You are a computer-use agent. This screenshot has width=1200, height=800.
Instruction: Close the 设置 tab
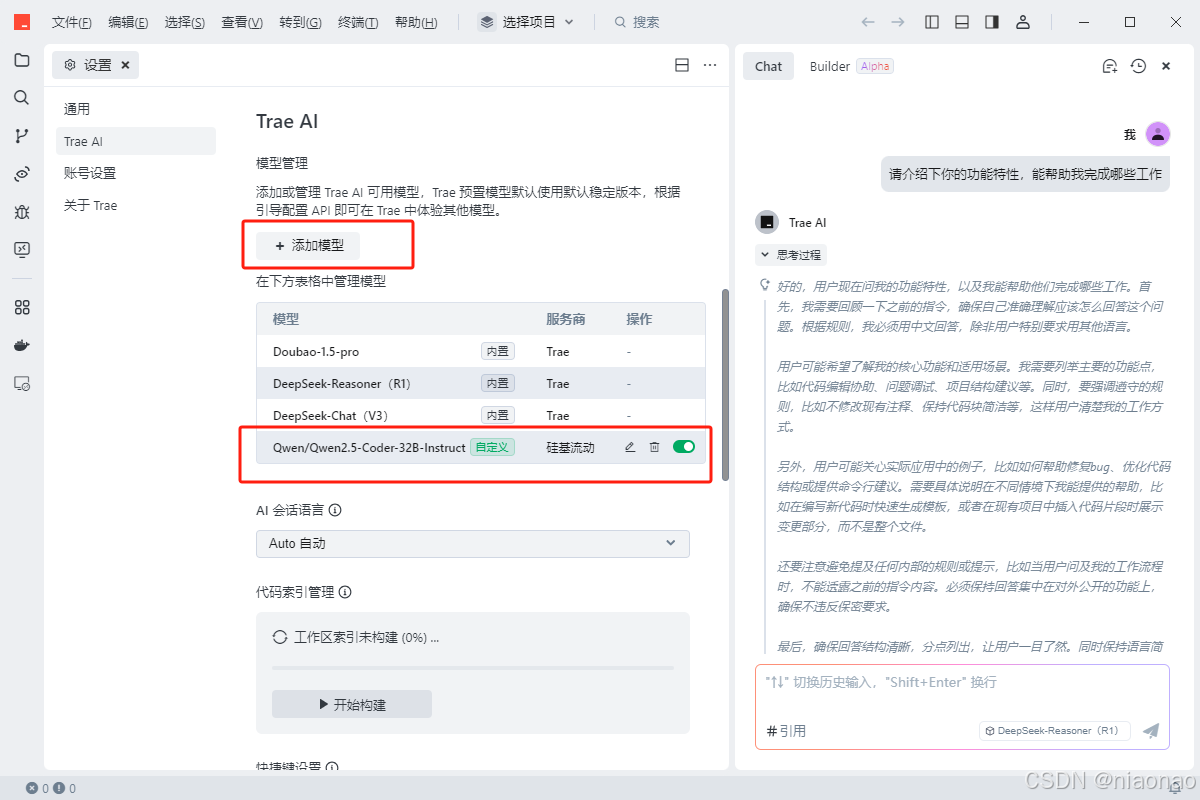125,65
